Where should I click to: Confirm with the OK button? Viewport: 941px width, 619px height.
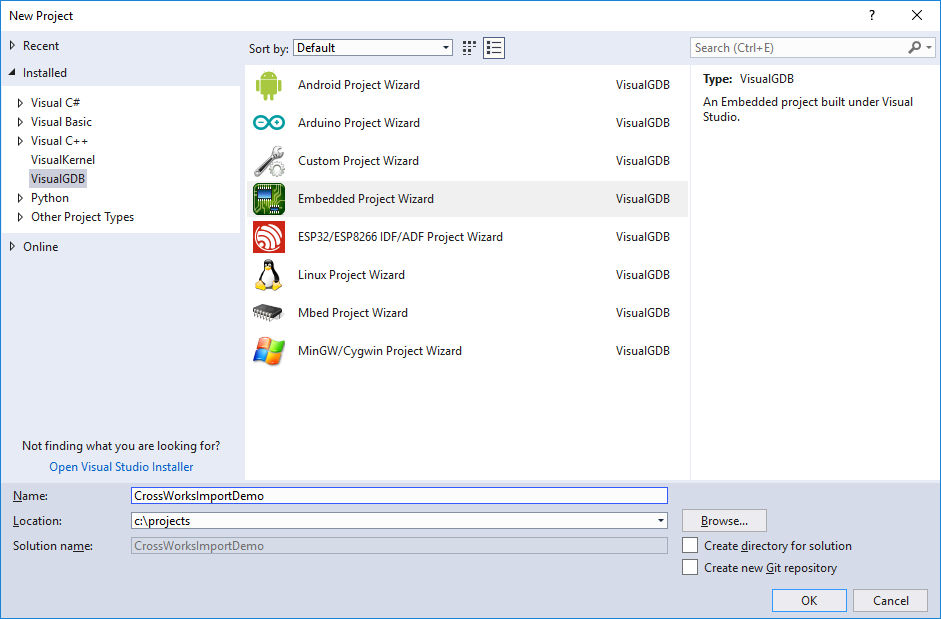click(809, 600)
